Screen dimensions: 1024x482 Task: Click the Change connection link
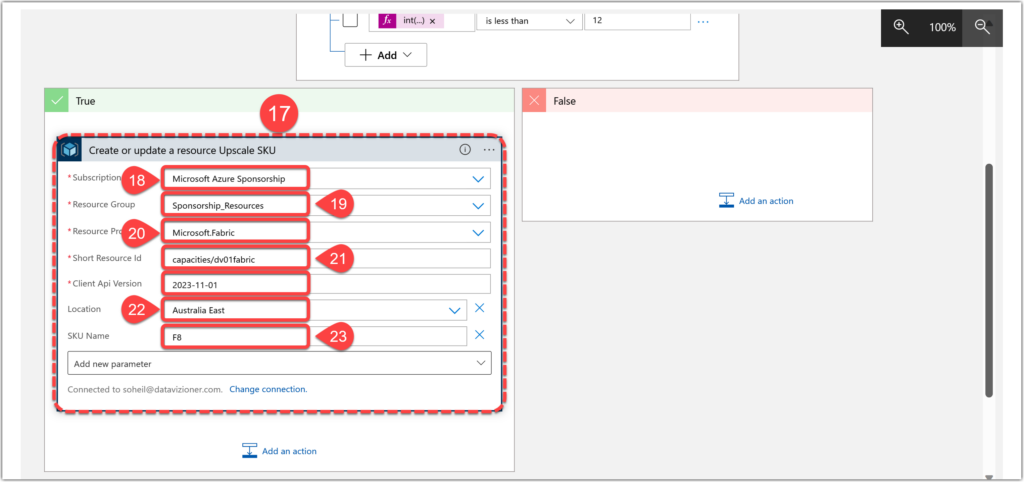tap(268, 389)
